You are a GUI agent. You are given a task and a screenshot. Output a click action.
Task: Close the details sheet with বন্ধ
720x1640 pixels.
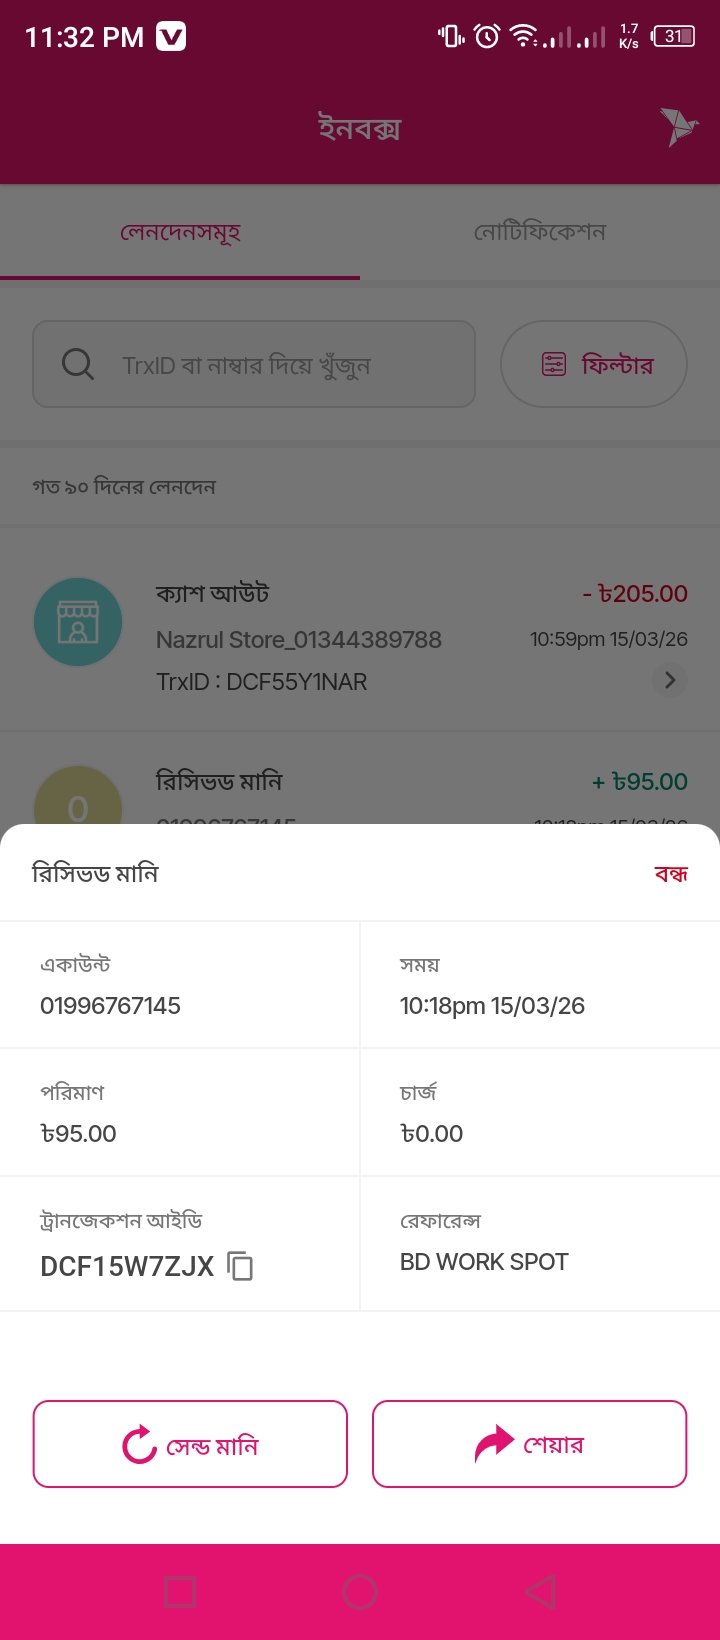click(671, 874)
